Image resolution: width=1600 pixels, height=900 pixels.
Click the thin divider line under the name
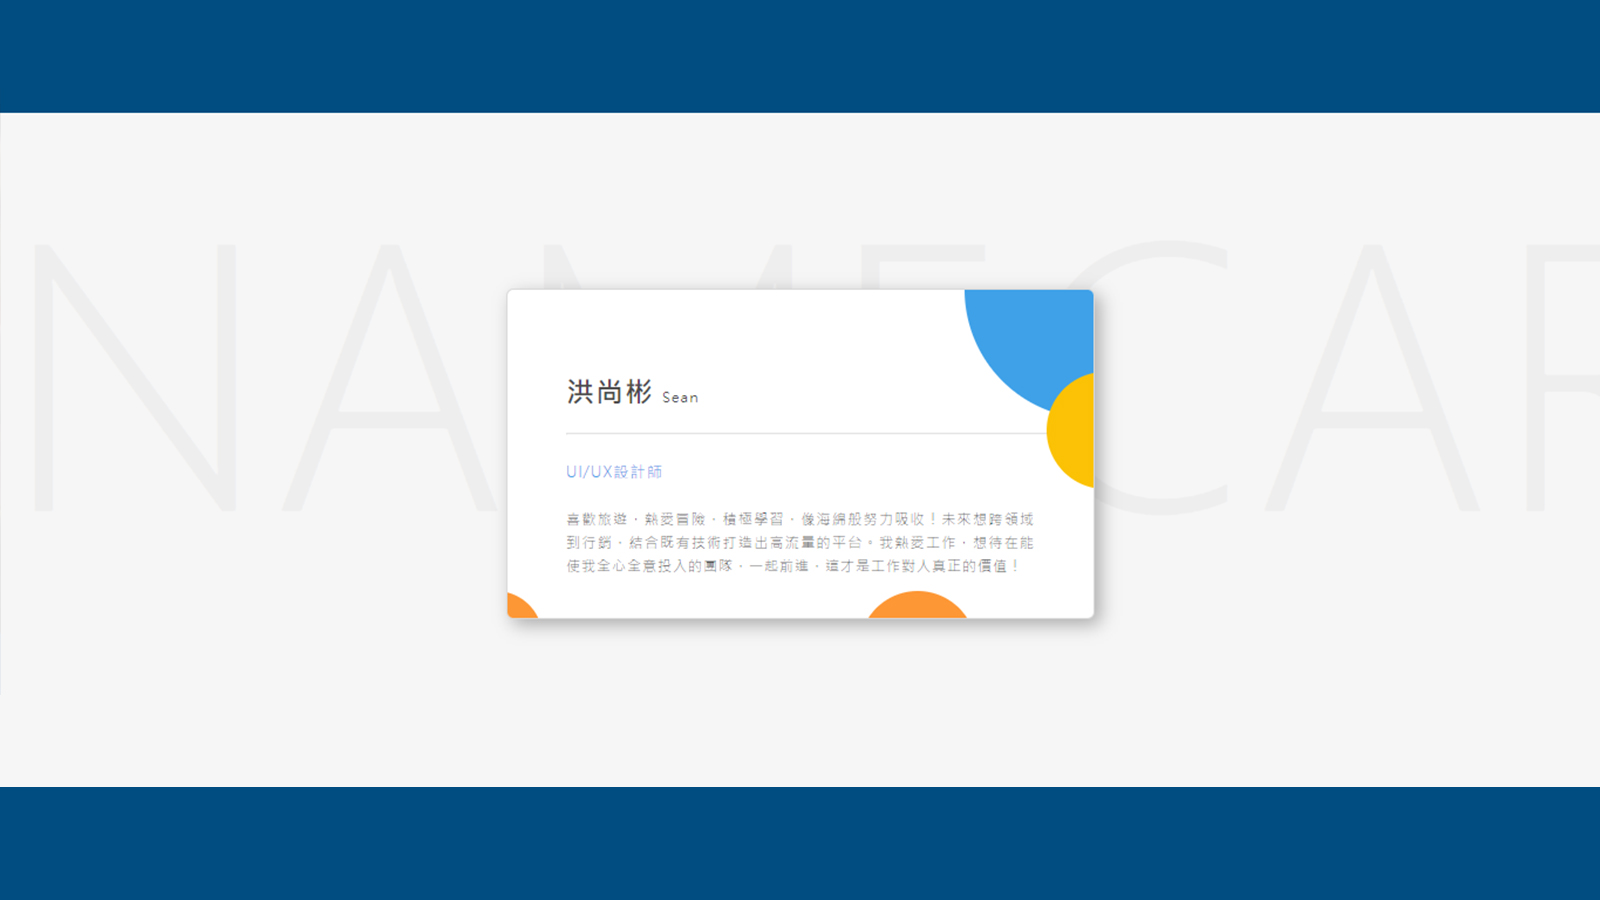coord(806,434)
